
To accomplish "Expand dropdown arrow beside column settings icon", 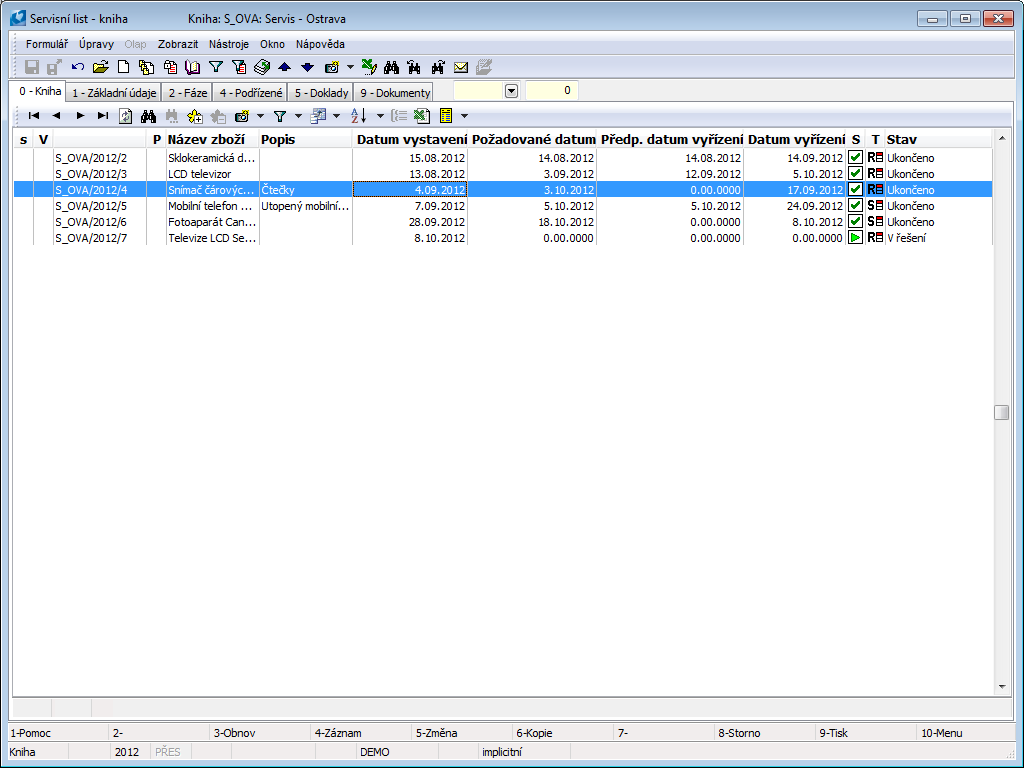I will [336, 116].
